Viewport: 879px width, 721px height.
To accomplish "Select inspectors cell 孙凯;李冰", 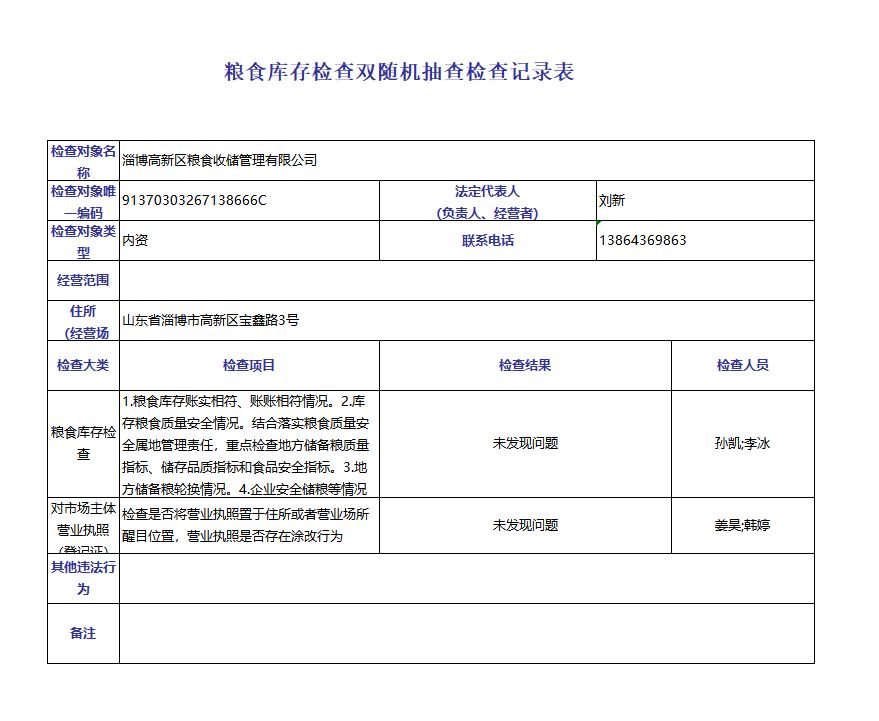I will [742, 443].
